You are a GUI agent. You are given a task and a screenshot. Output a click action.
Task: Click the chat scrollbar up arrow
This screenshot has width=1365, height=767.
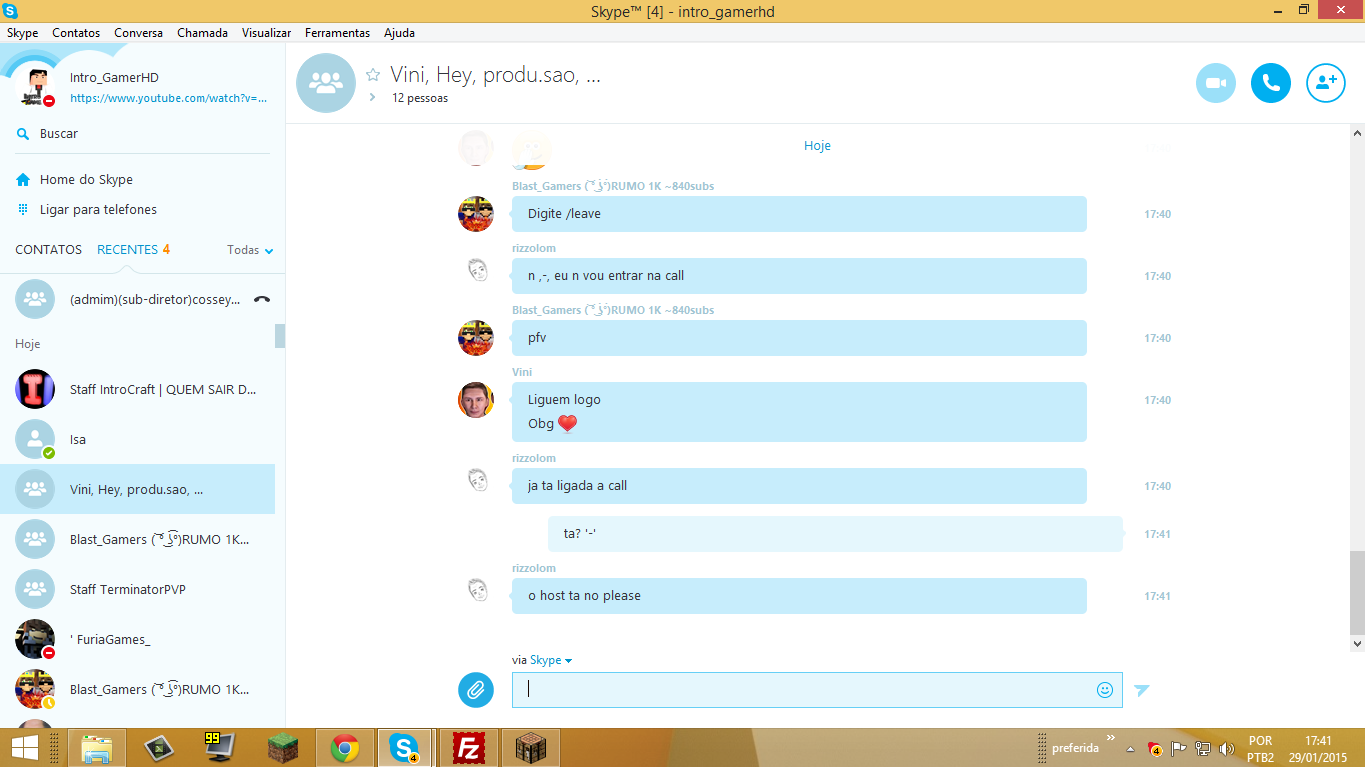pos(1357,132)
